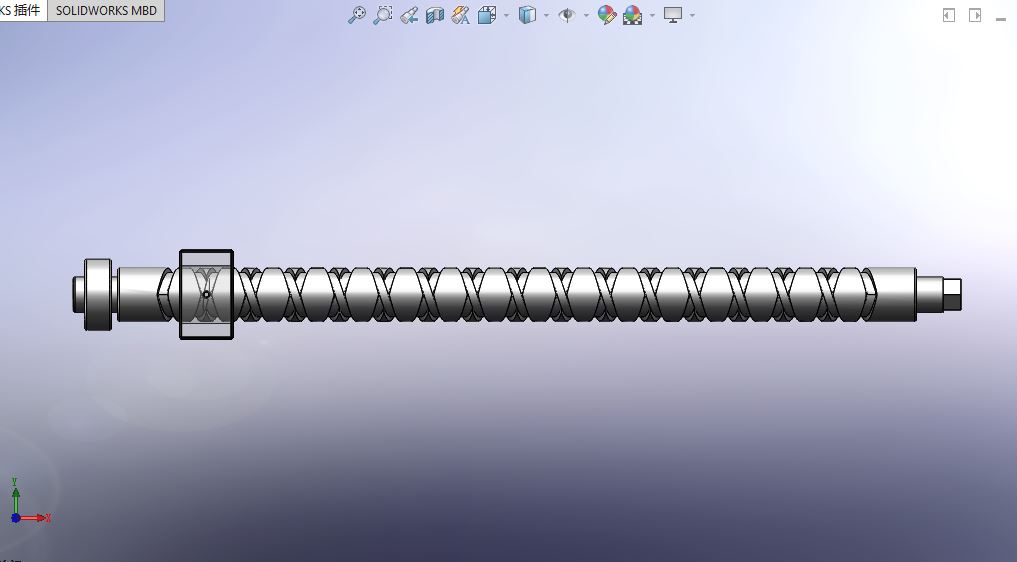Select the bearing flange at shaft's left end
The width and height of the screenshot is (1017, 562).
pyautogui.click(x=98, y=295)
